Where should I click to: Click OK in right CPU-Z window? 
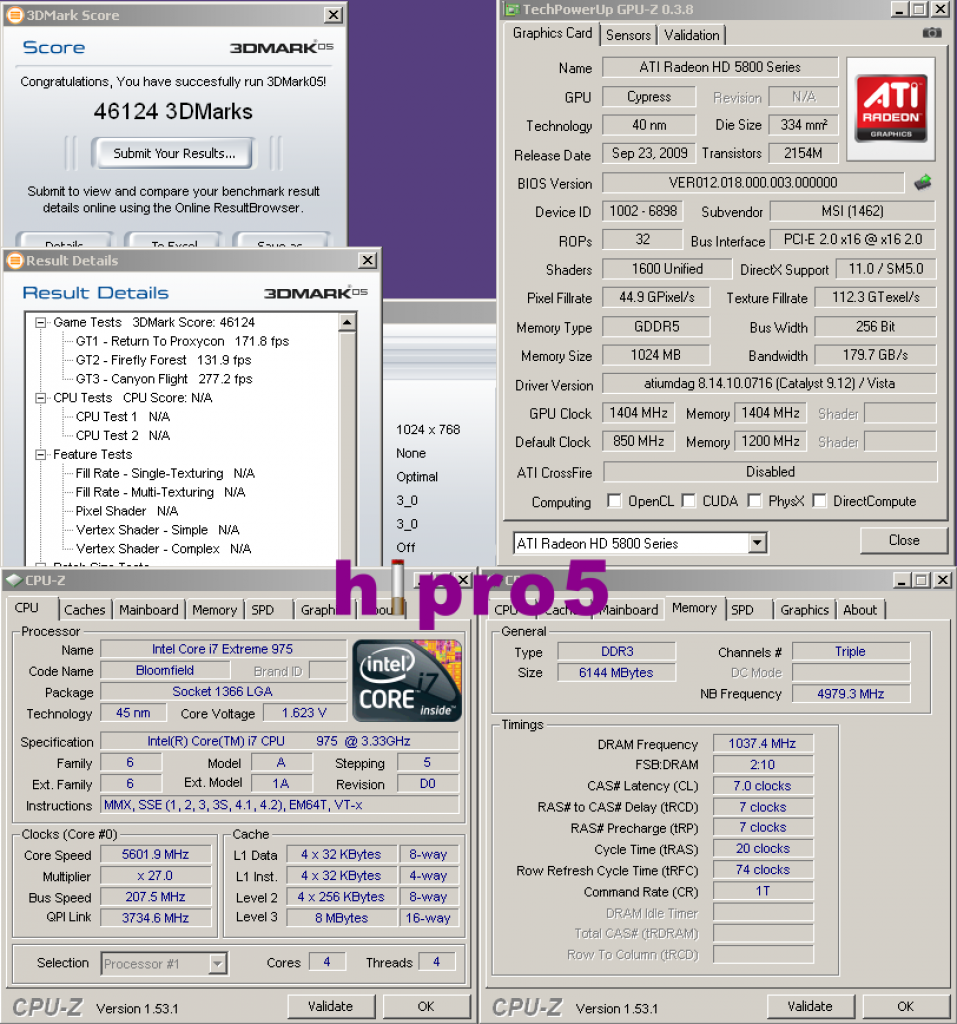(905, 1006)
